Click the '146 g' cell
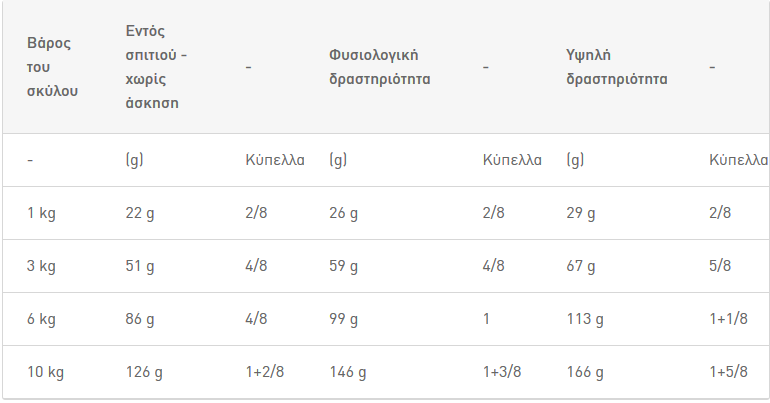The width and height of the screenshot is (770, 403). point(348,372)
